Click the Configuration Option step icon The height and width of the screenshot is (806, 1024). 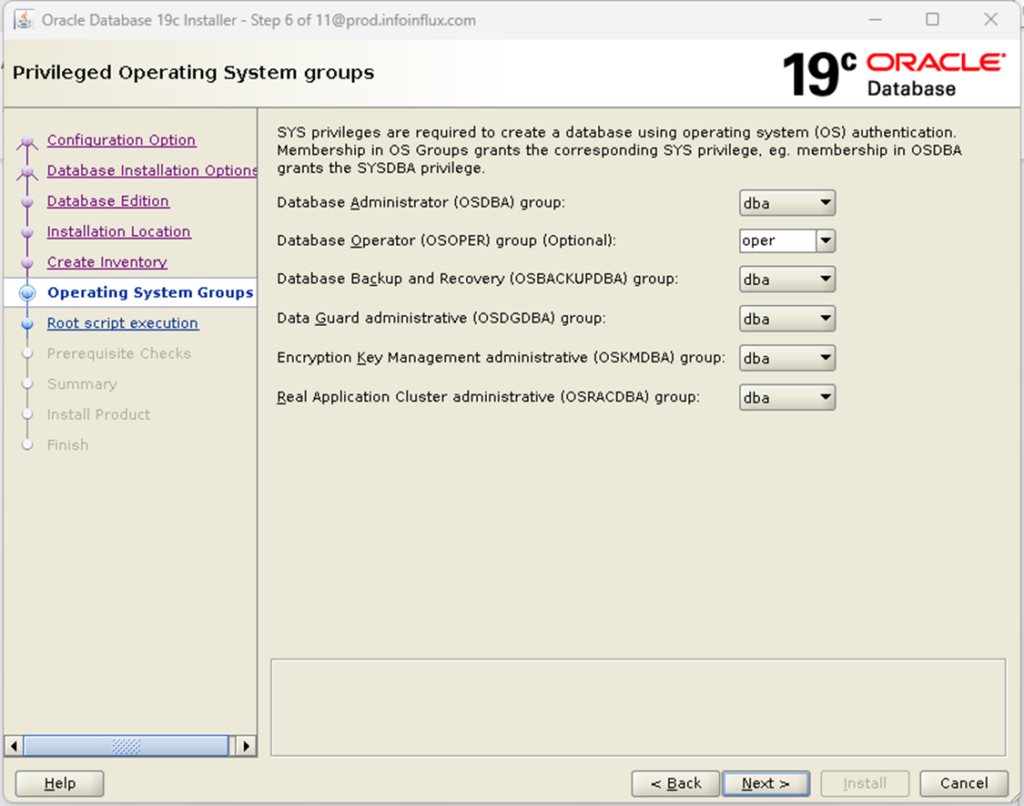tap(29, 140)
